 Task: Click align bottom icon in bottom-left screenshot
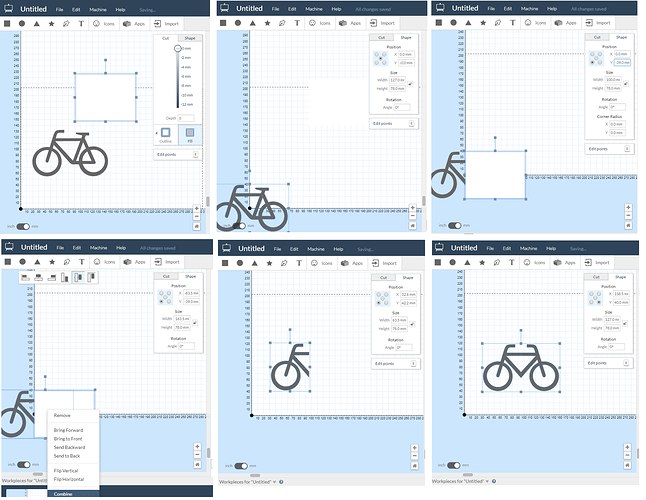(x=65, y=278)
